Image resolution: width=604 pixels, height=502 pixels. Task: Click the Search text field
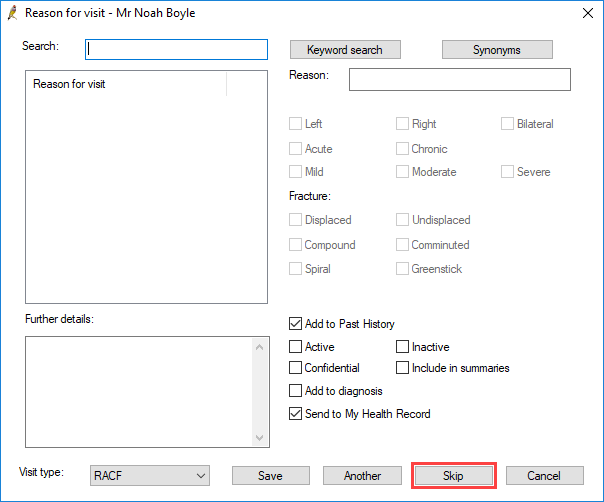coord(176,49)
